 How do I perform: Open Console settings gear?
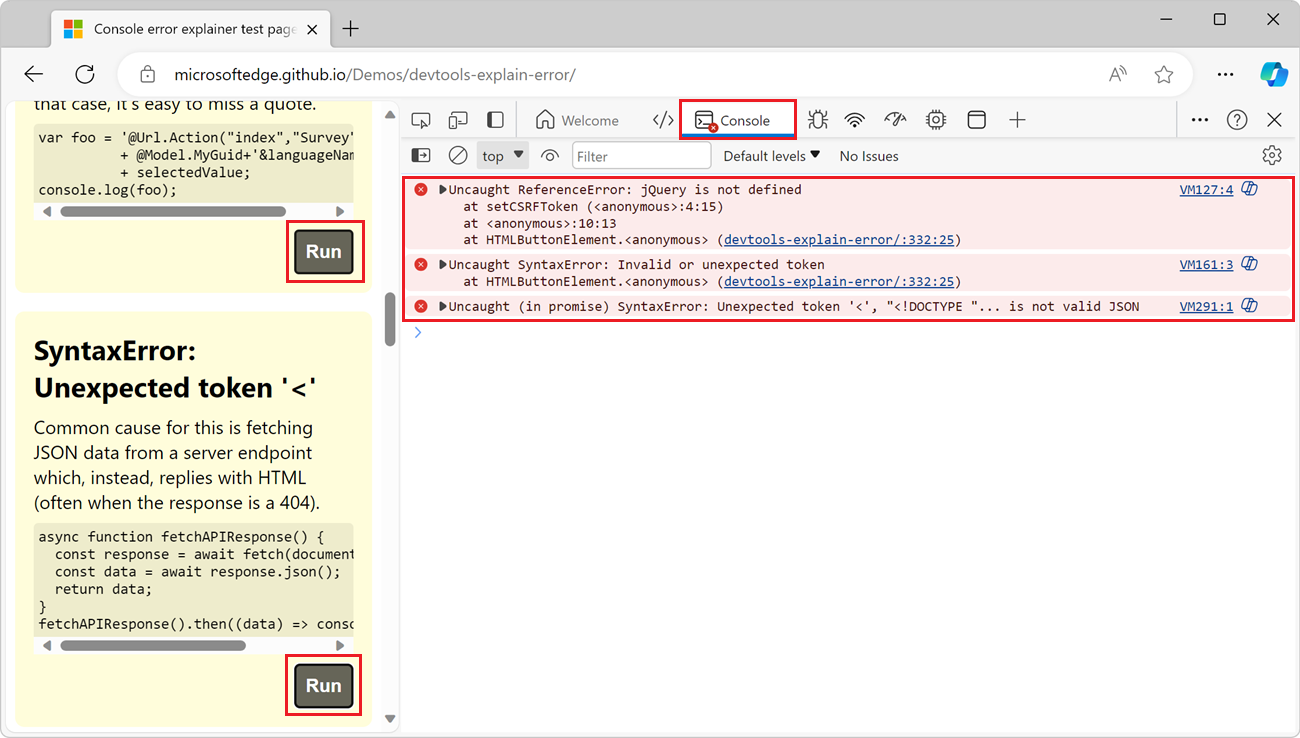click(1272, 155)
